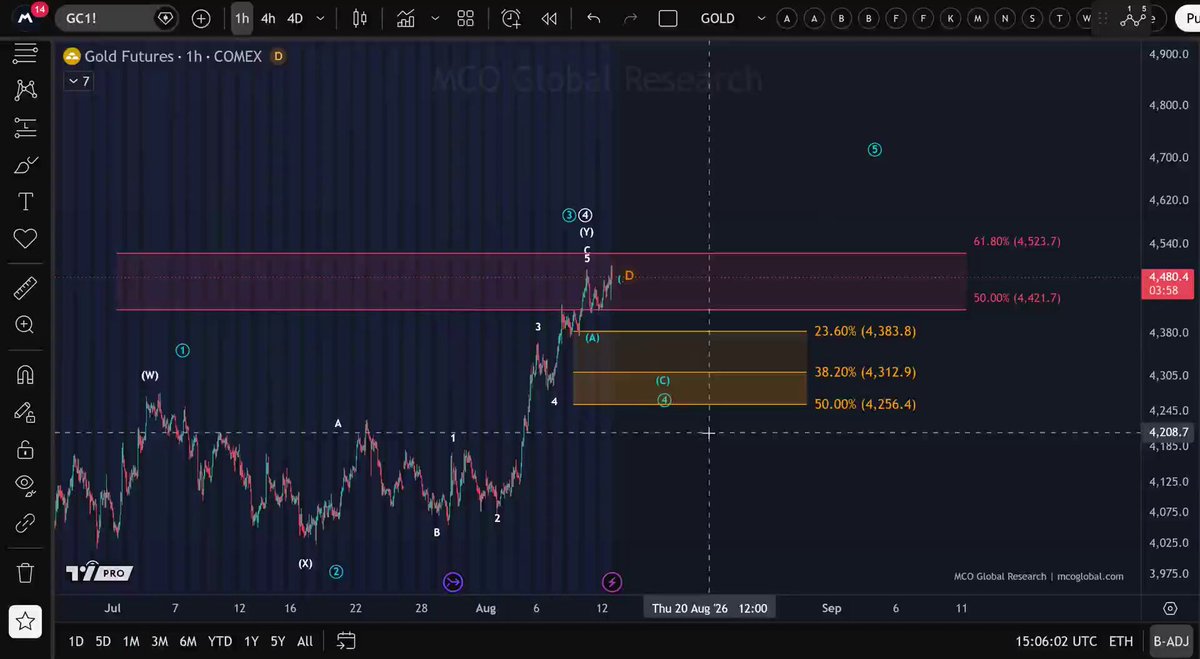Image resolution: width=1200 pixels, height=659 pixels.
Task: Toggle hide all drawings eye icon
Action: tap(25, 484)
